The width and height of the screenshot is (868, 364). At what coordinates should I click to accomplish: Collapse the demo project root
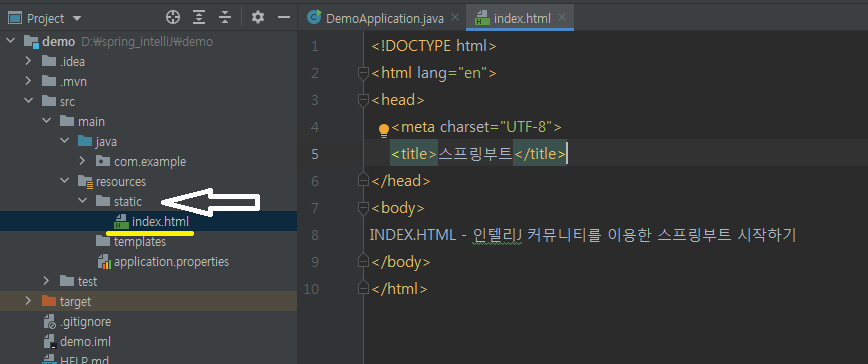pos(11,42)
